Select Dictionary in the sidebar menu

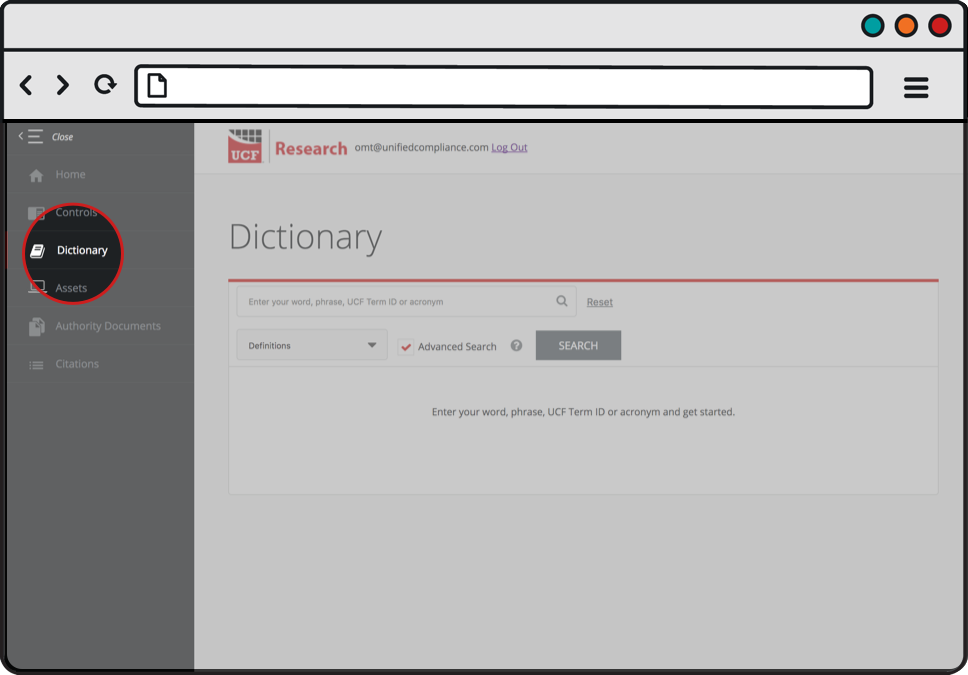[84, 250]
